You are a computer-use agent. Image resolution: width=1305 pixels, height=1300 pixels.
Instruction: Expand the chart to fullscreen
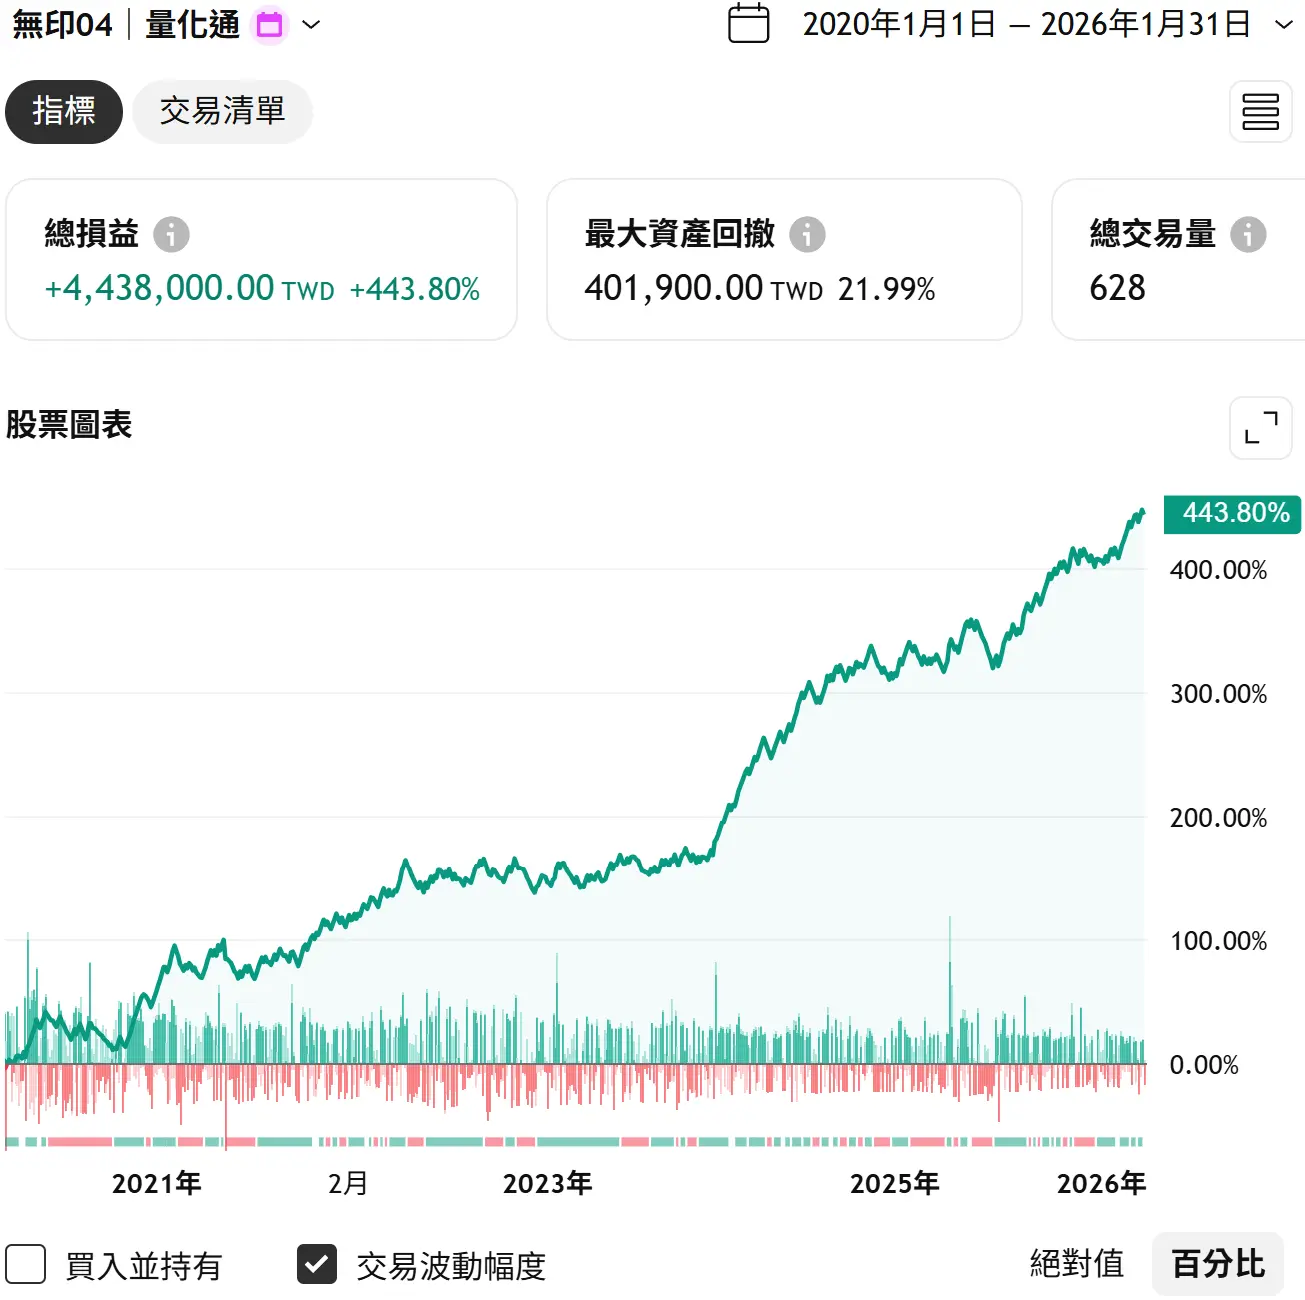pyautogui.click(x=1260, y=428)
